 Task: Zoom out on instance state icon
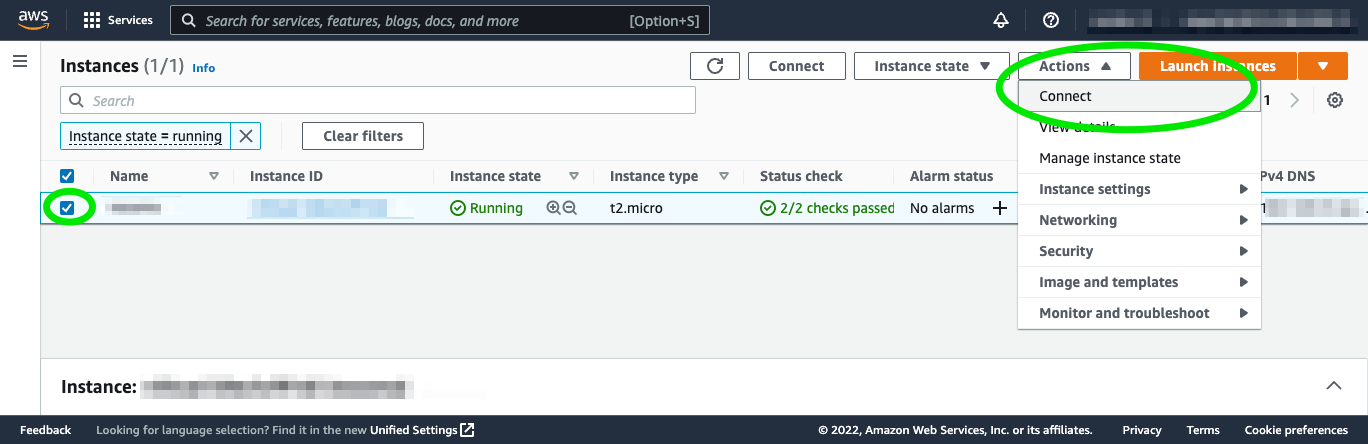point(570,208)
